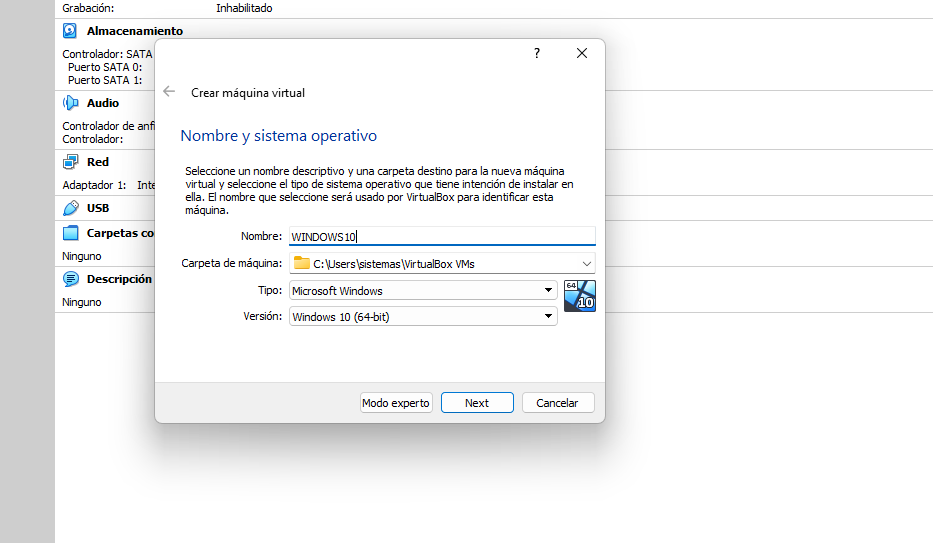Viewport: 933px width, 543px height.
Task: Click the Red network adapter icon
Action: pos(70,162)
